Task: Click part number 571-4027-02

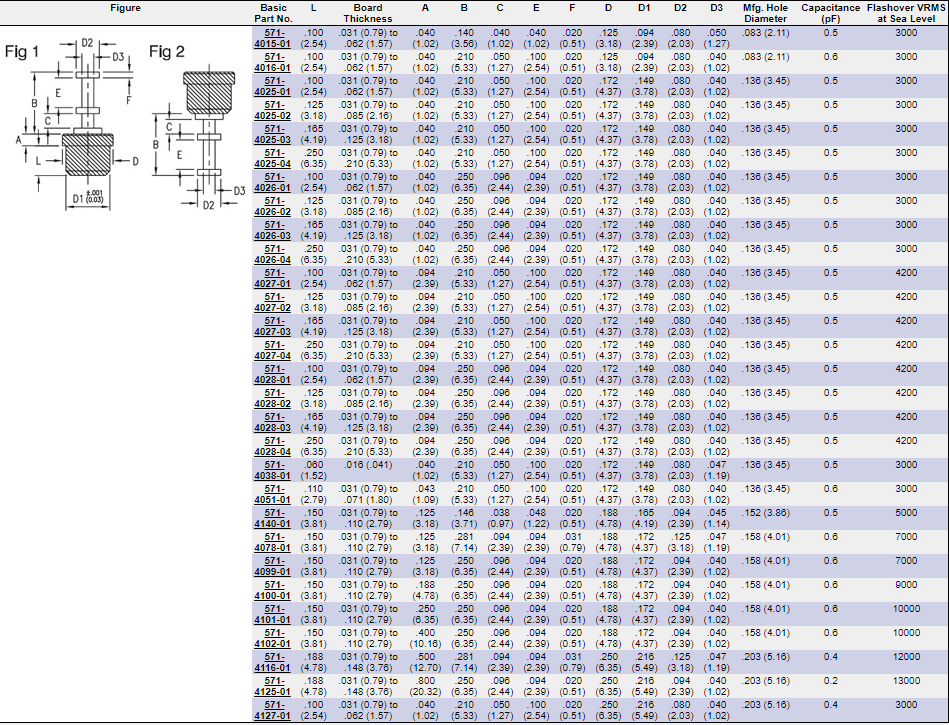Action: (x=270, y=302)
